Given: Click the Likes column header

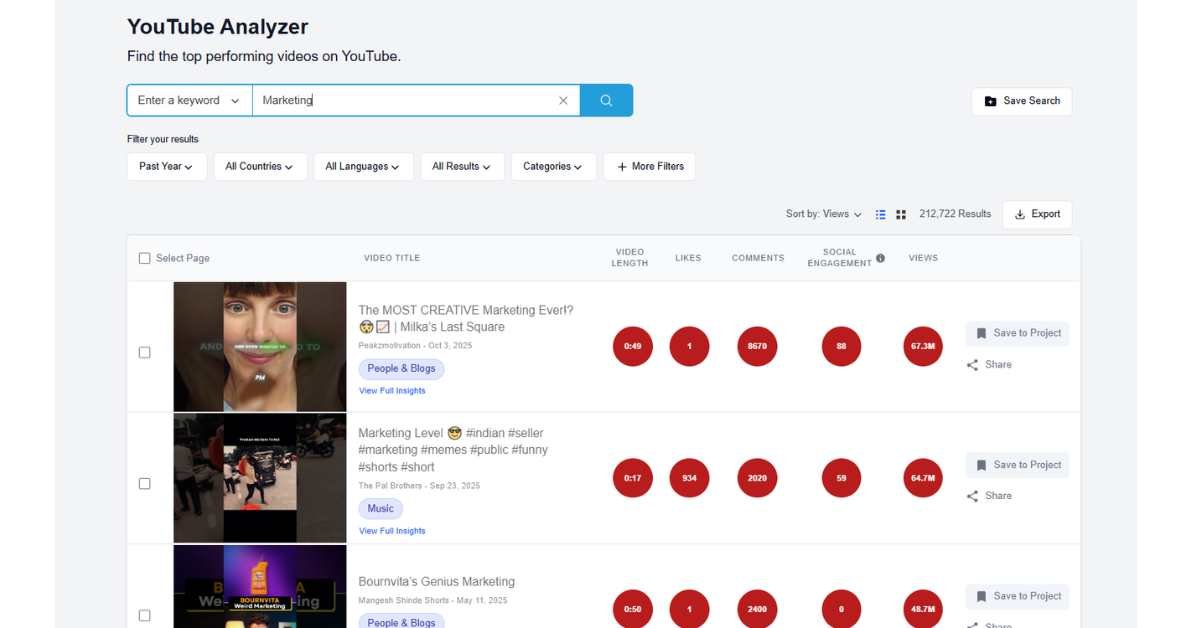Looking at the screenshot, I should pyautogui.click(x=688, y=258).
